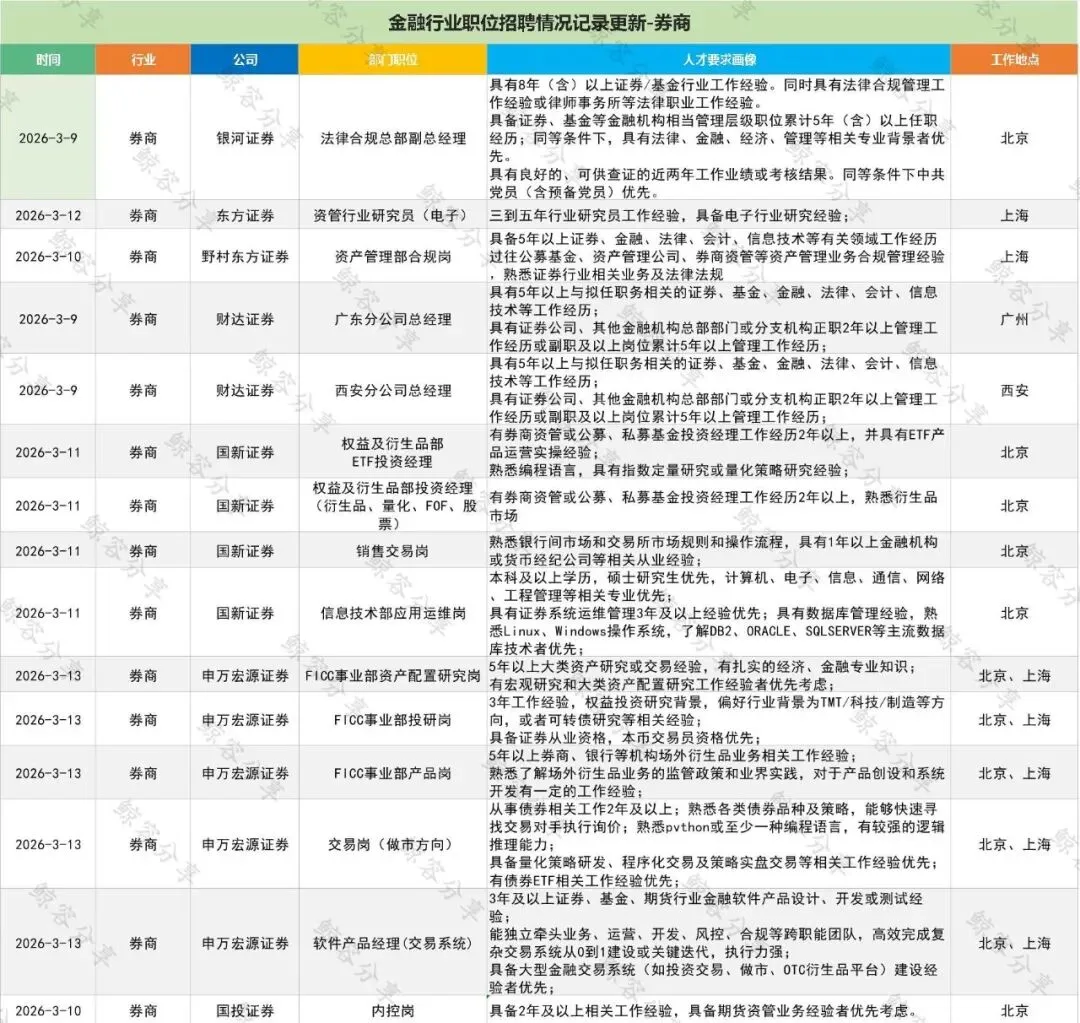
Task: Click position cell 法律合规总部副总经理
Action: [393, 138]
